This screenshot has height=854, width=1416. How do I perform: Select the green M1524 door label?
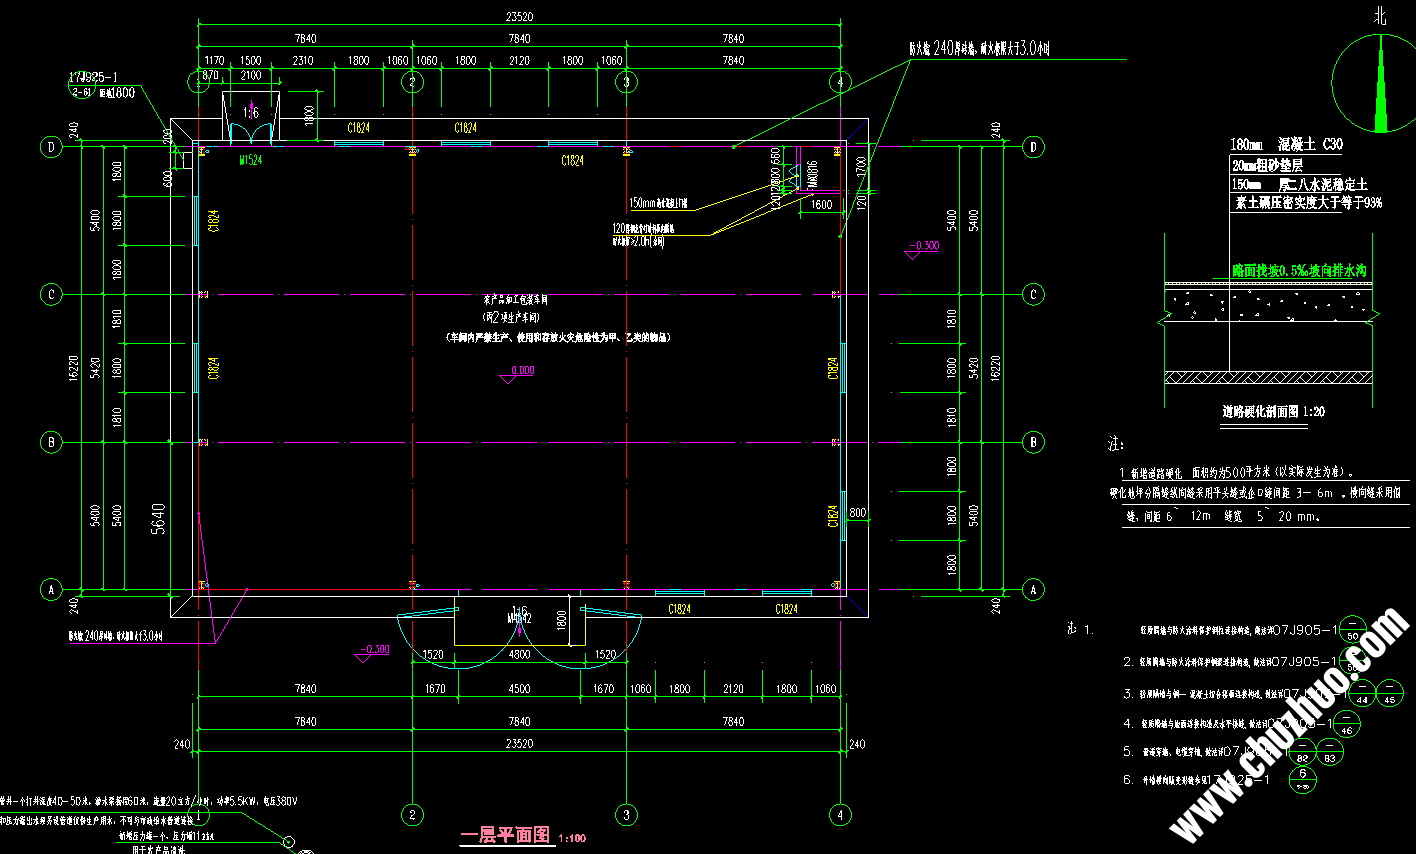click(250, 160)
